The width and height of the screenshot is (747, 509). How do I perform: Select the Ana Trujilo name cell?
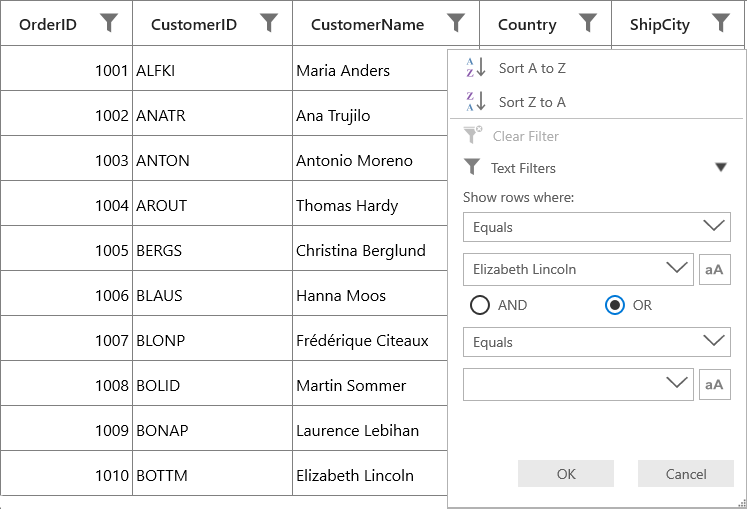(x=370, y=113)
